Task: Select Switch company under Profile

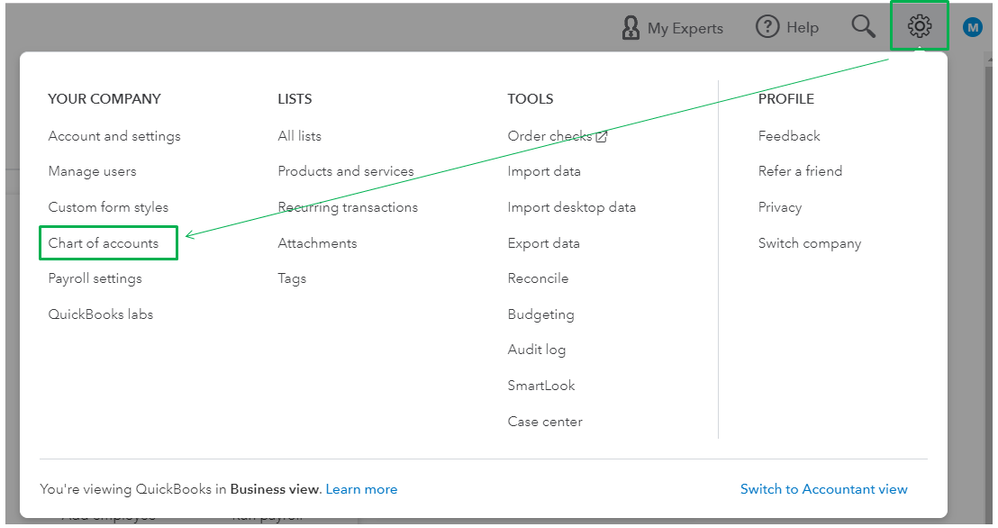Action: pos(809,243)
